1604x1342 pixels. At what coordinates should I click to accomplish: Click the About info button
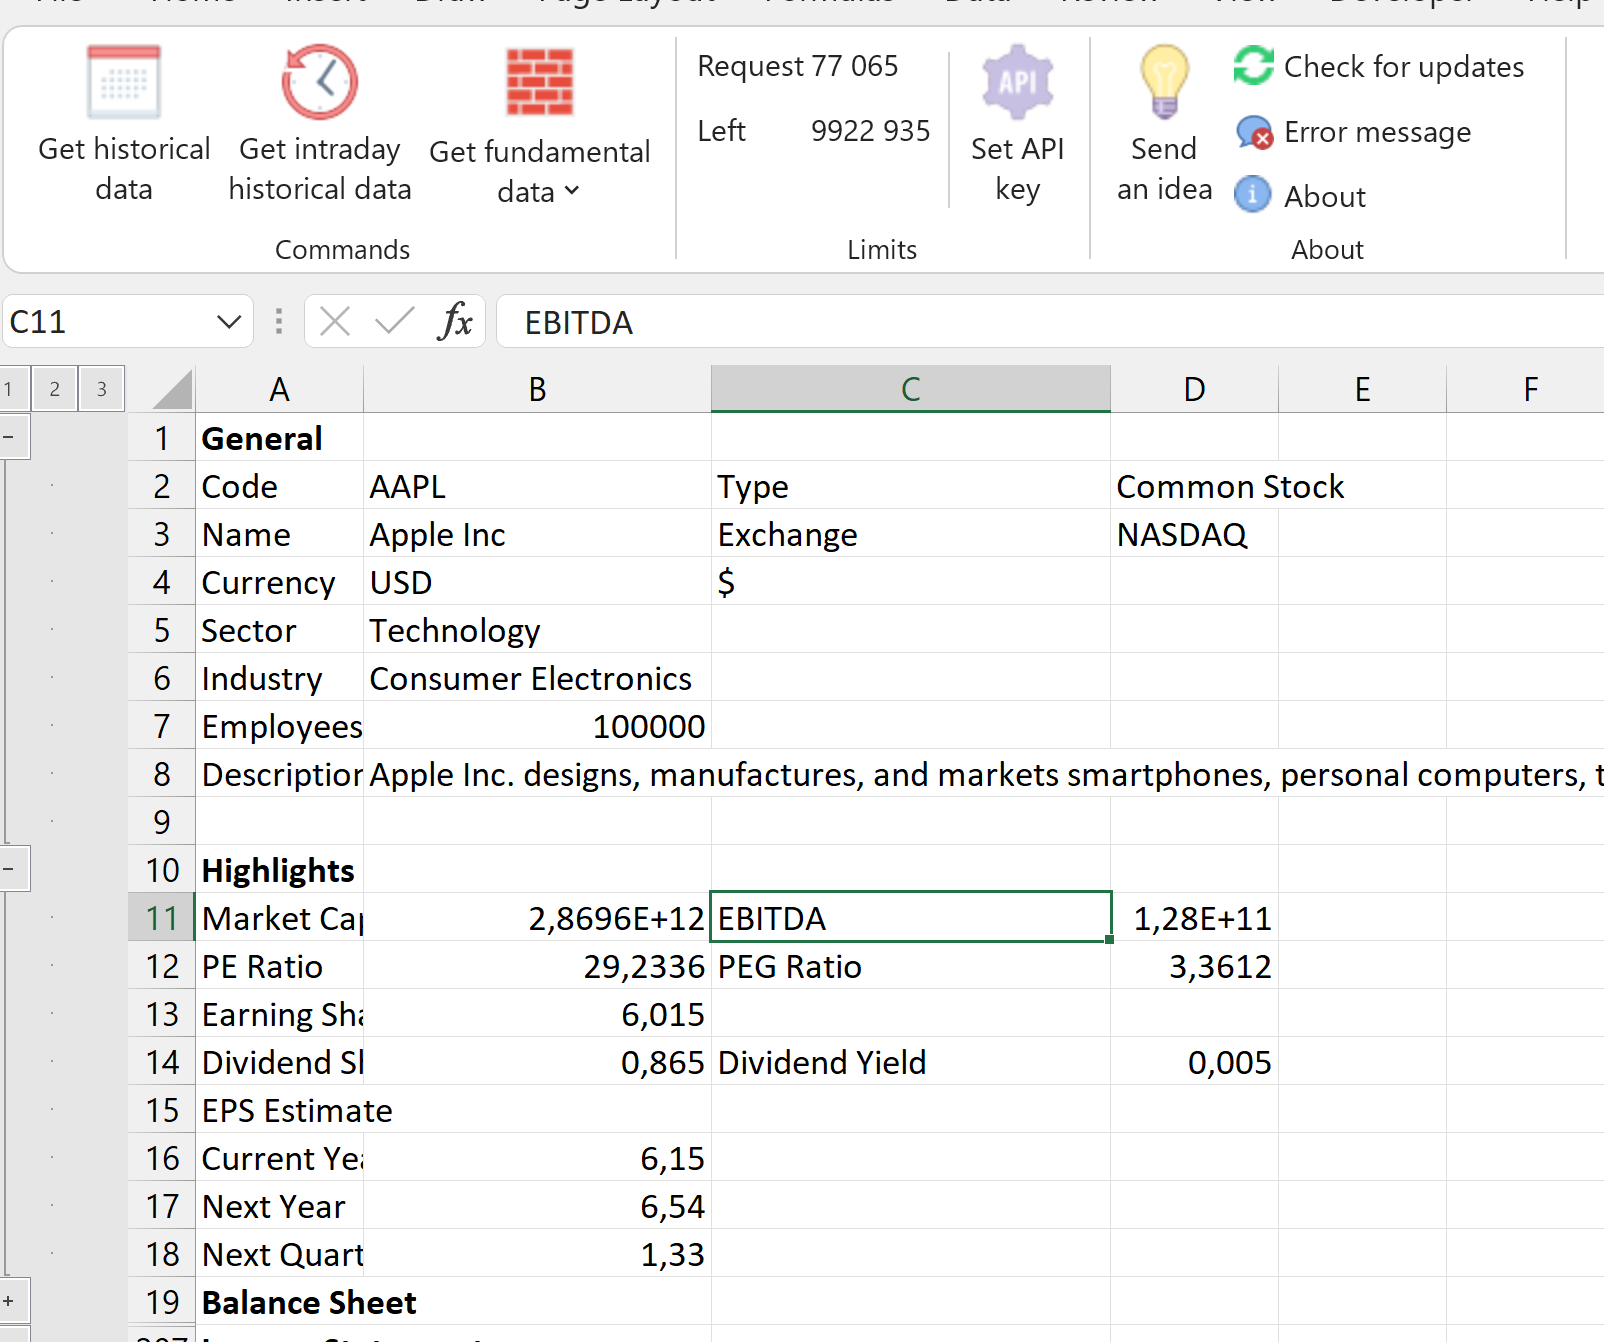[x=1300, y=196]
